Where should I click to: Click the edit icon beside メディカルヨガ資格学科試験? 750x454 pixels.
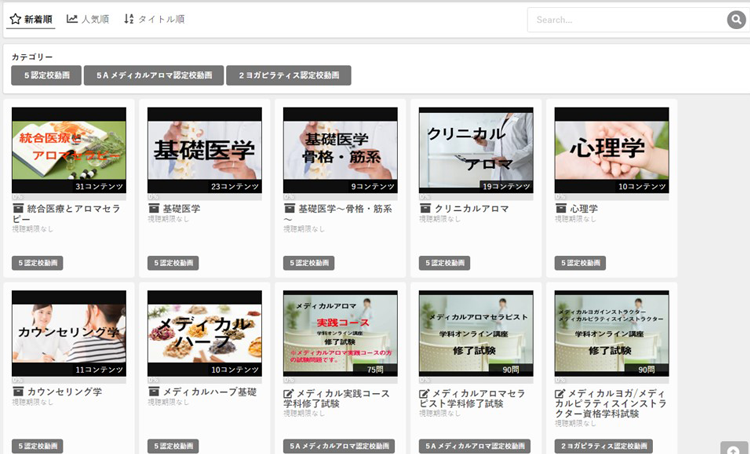(560, 394)
